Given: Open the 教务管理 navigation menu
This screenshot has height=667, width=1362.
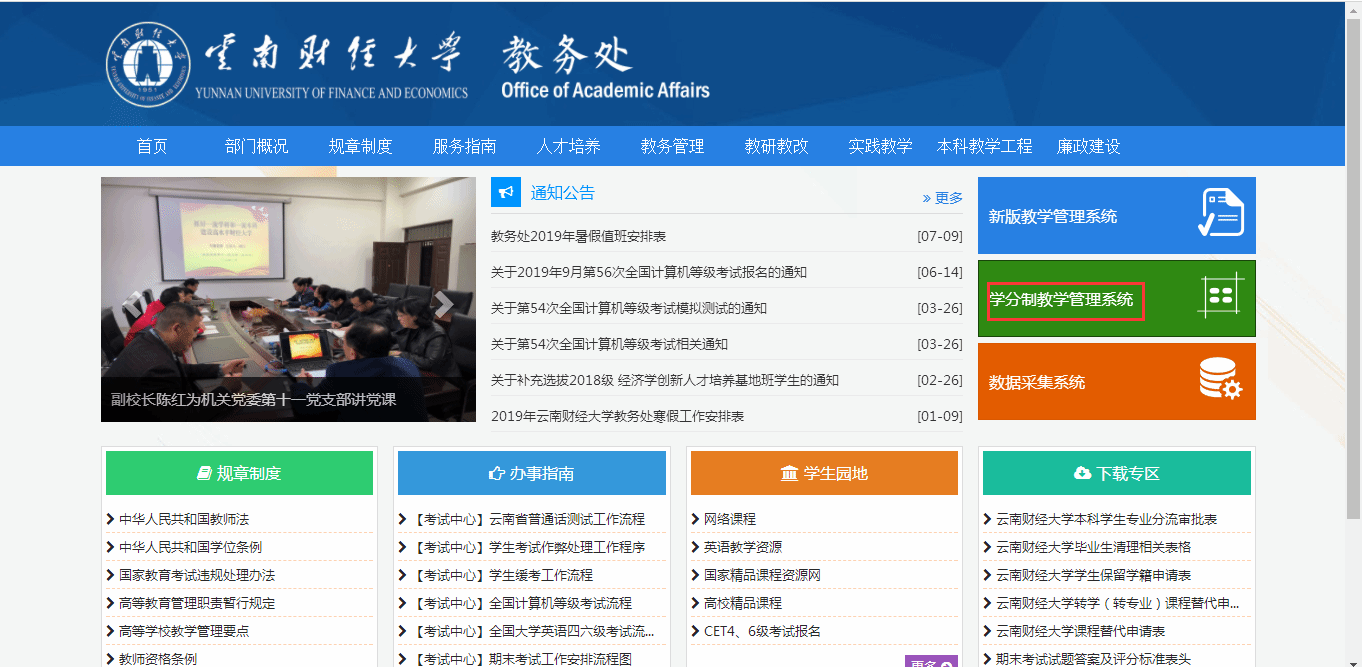Looking at the screenshot, I should [672, 146].
